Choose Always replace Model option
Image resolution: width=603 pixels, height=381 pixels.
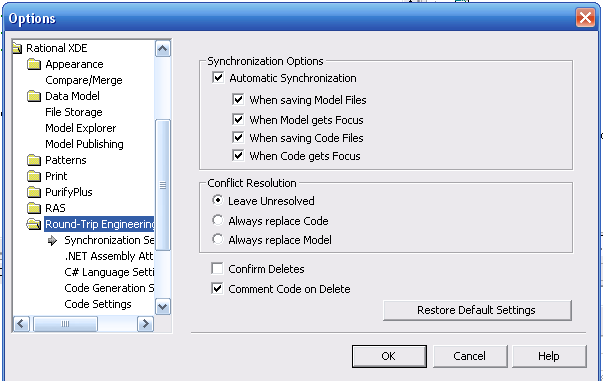(218, 239)
